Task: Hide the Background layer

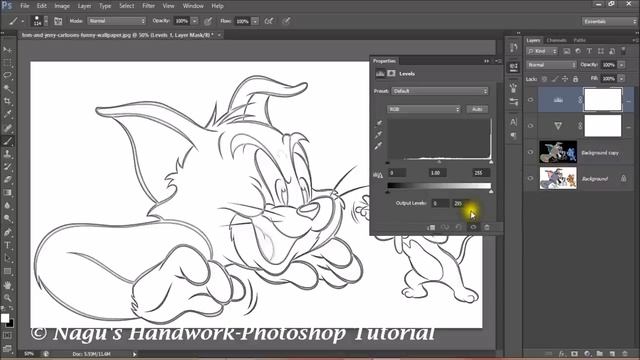Action: (x=531, y=178)
